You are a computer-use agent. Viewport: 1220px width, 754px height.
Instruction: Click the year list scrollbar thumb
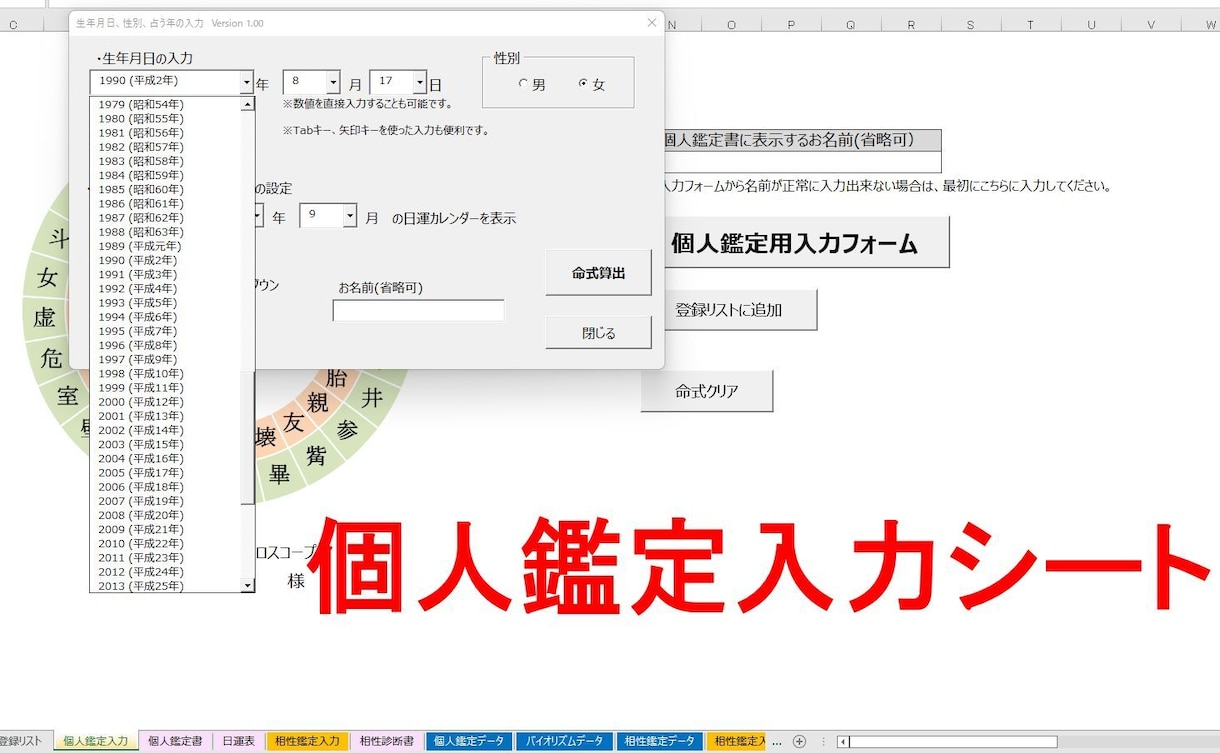point(248,439)
